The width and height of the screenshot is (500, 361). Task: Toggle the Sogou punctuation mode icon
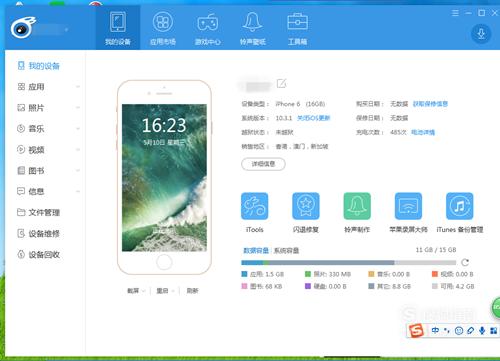pyautogui.click(x=447, y=330)
